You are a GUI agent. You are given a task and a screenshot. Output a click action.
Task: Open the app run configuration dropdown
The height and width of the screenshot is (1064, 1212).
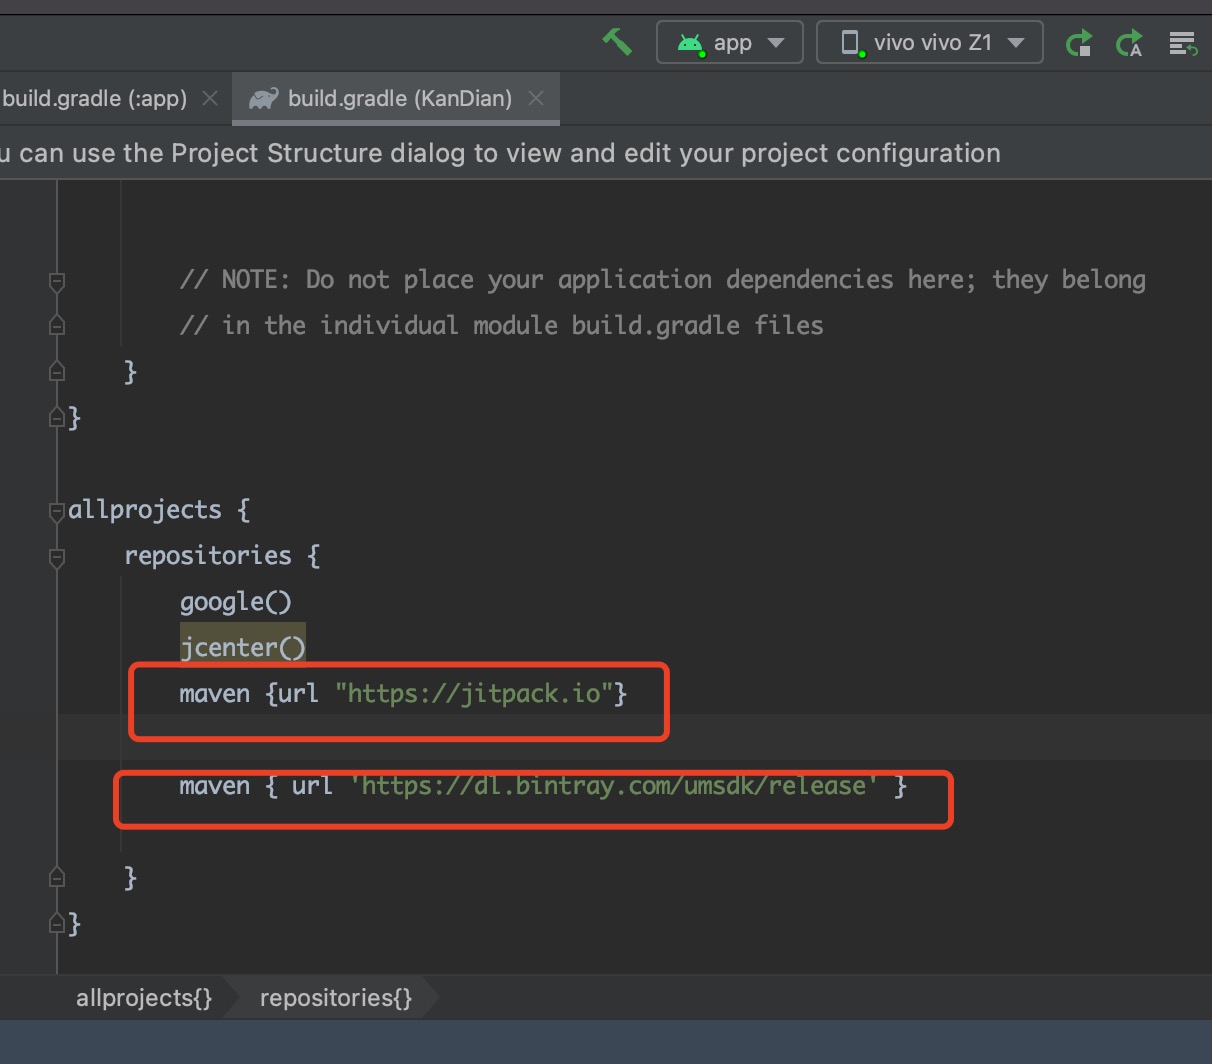click(x=730, y=43)
